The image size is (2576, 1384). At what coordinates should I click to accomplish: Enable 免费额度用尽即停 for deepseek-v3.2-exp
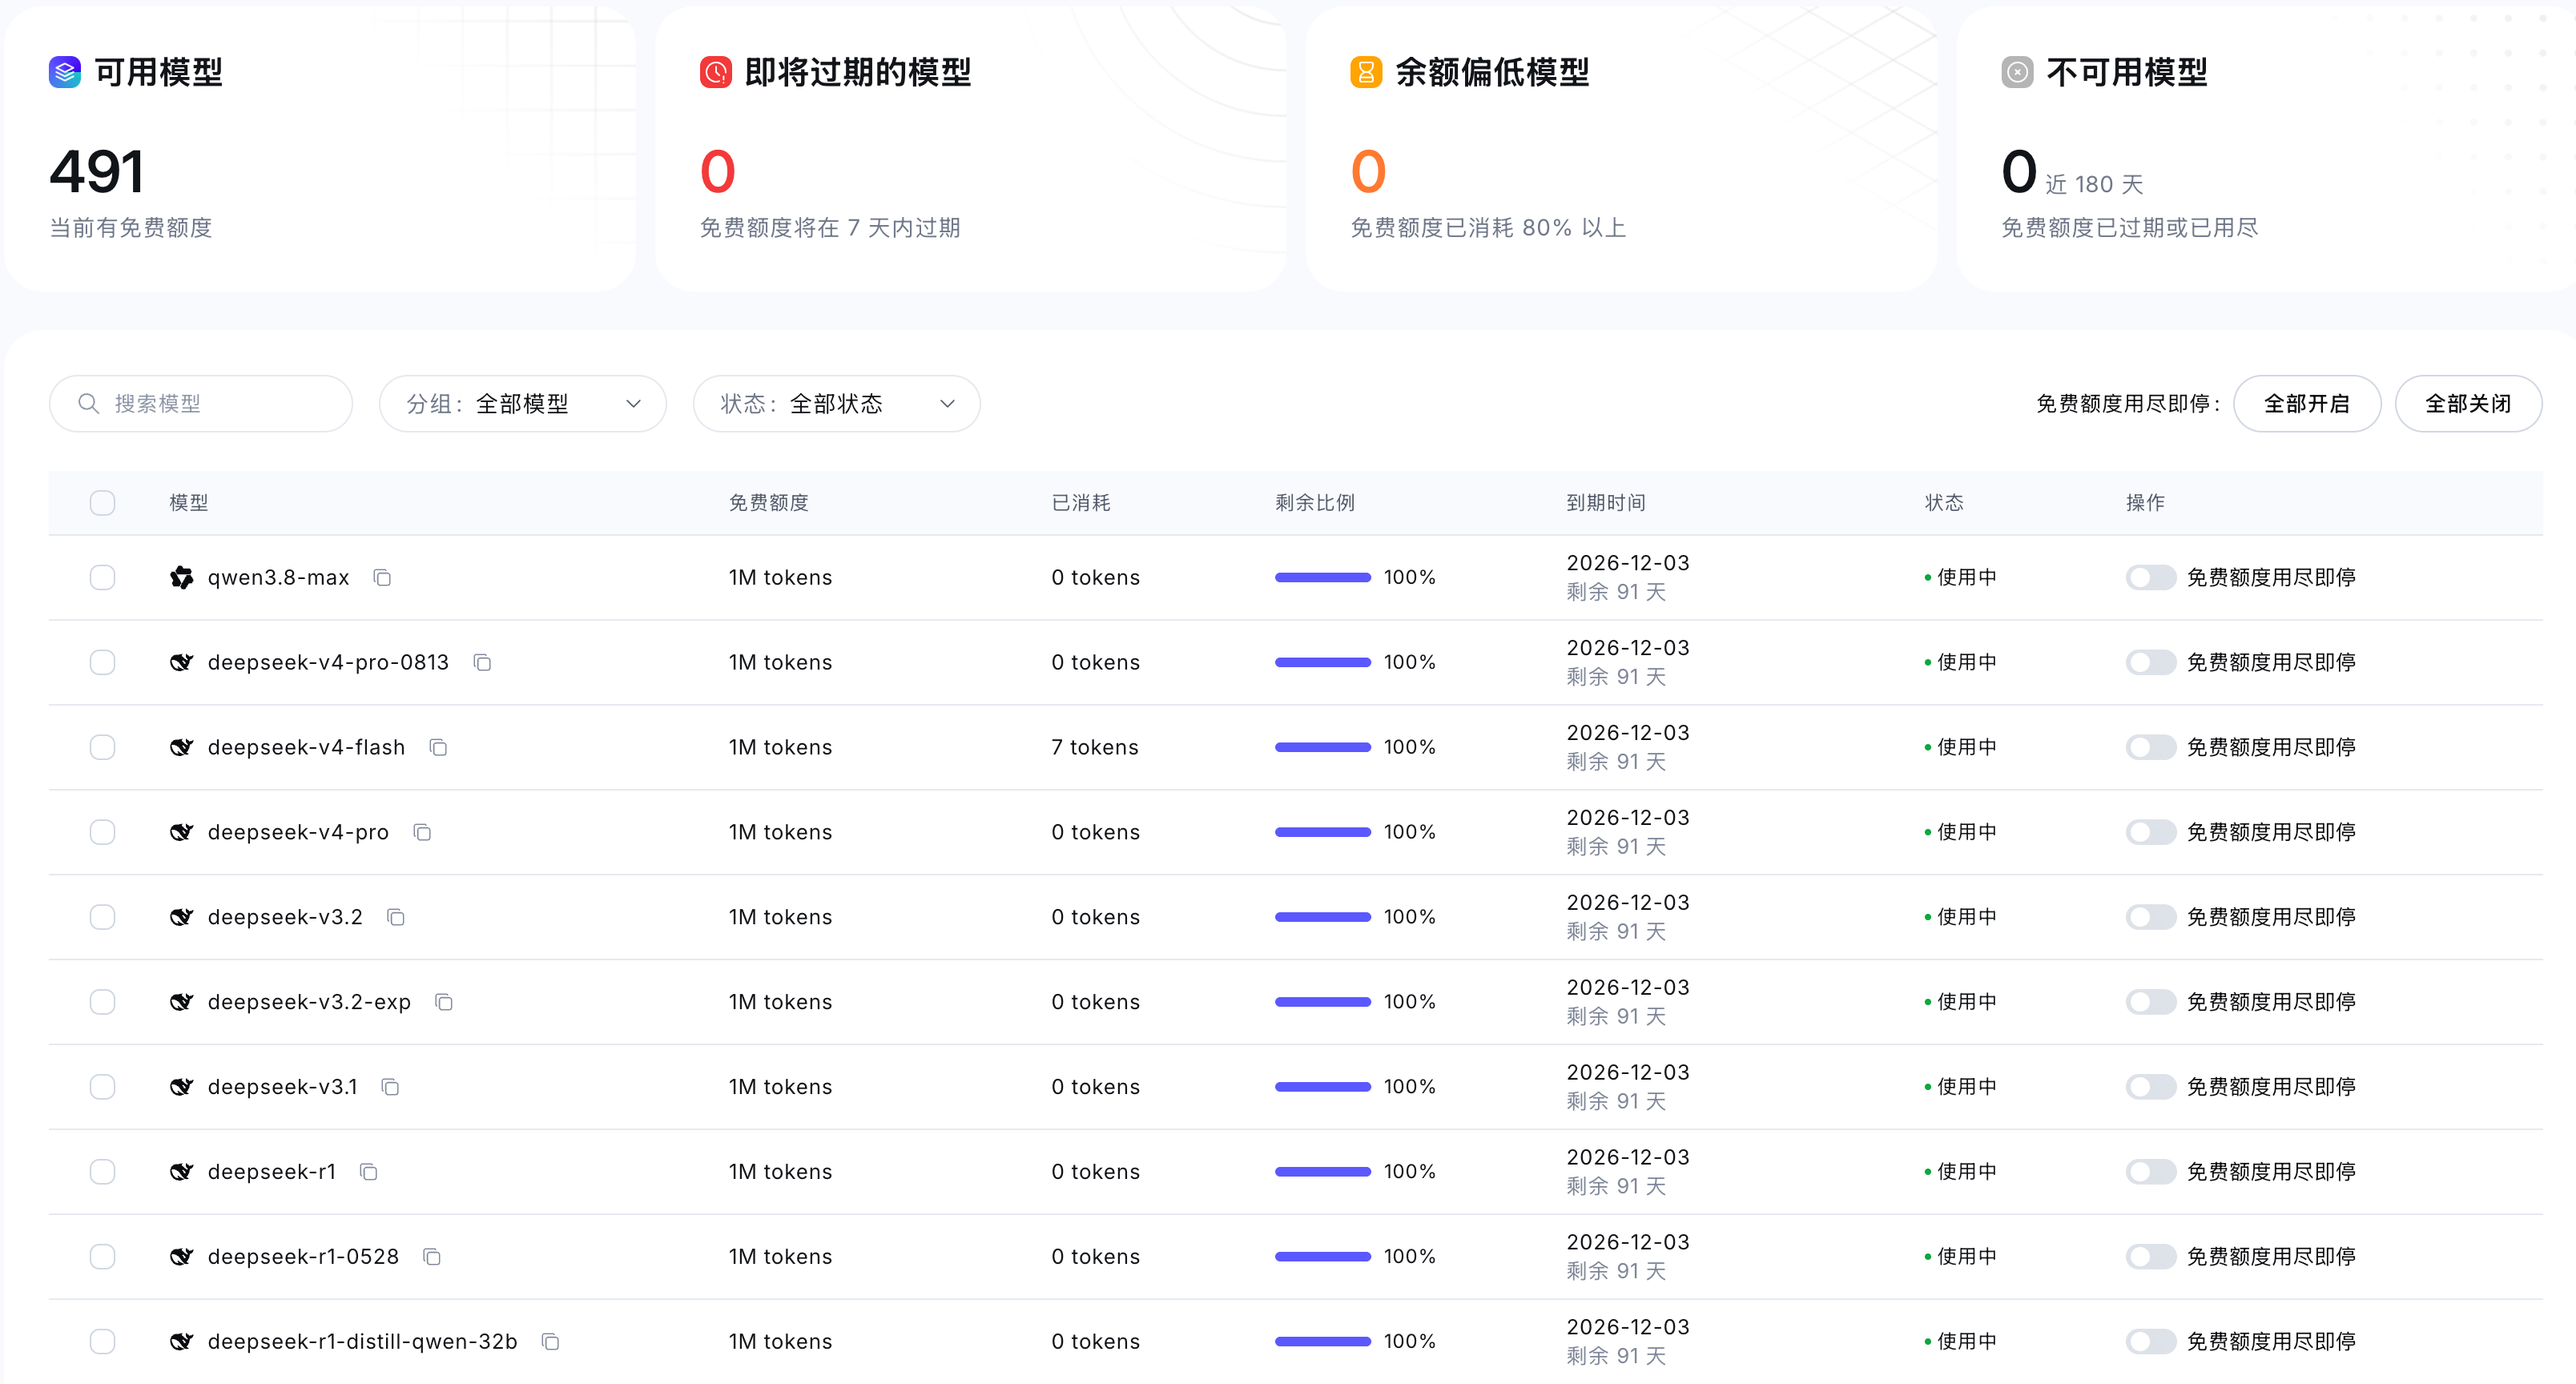point(2151,1003)
